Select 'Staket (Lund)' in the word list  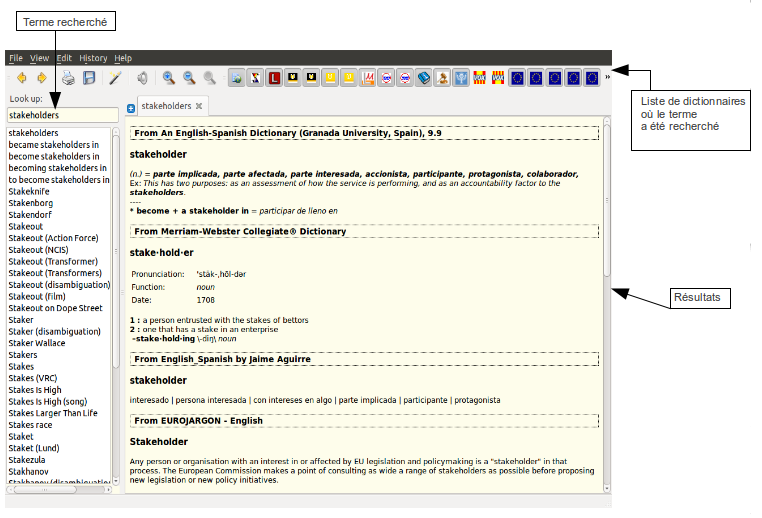pyautogui.click(x=34, y=448)
